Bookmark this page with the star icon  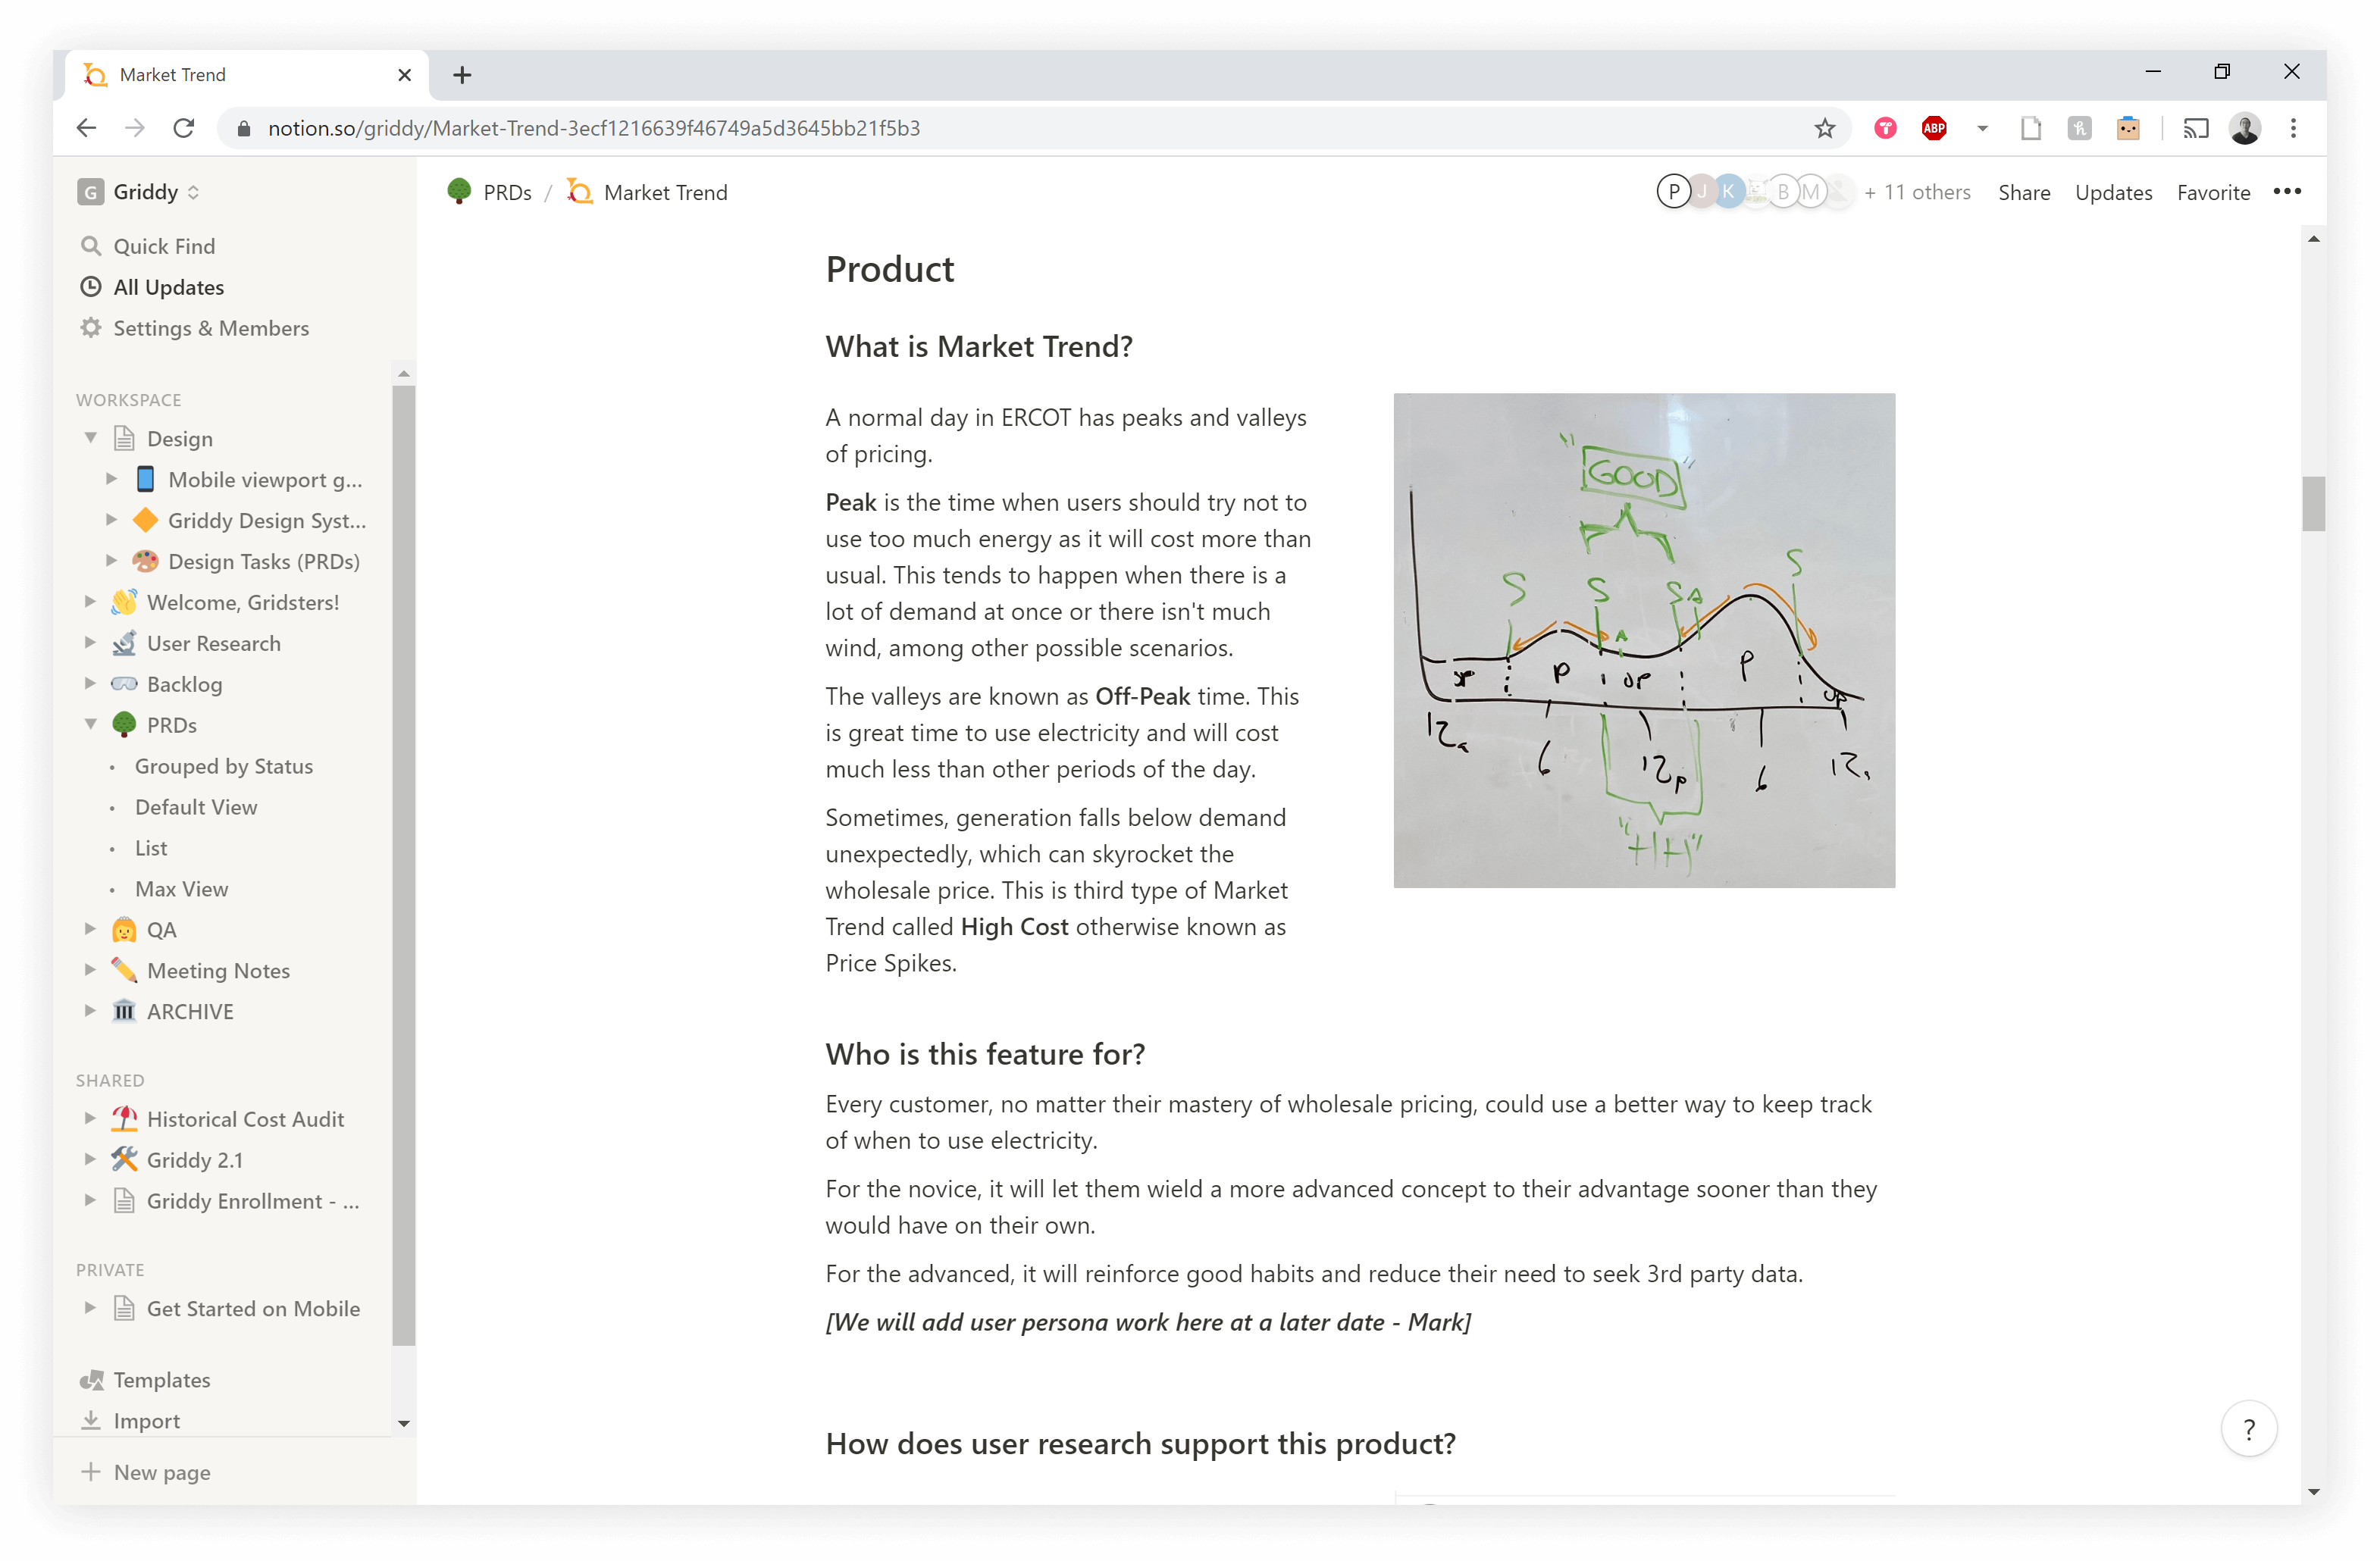click(x=1824, y=128)
